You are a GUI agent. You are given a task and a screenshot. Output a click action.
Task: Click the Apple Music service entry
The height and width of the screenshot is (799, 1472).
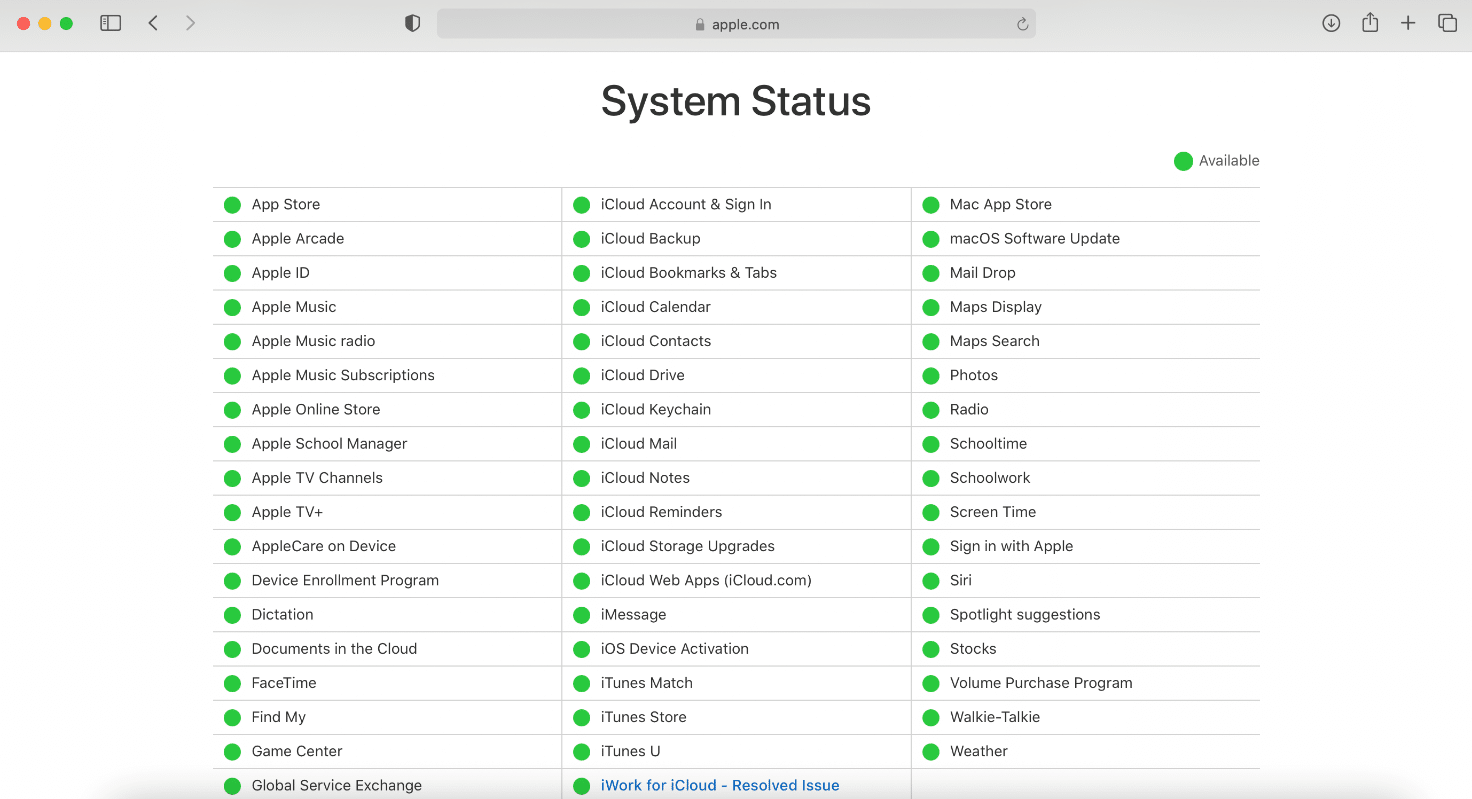294,307
